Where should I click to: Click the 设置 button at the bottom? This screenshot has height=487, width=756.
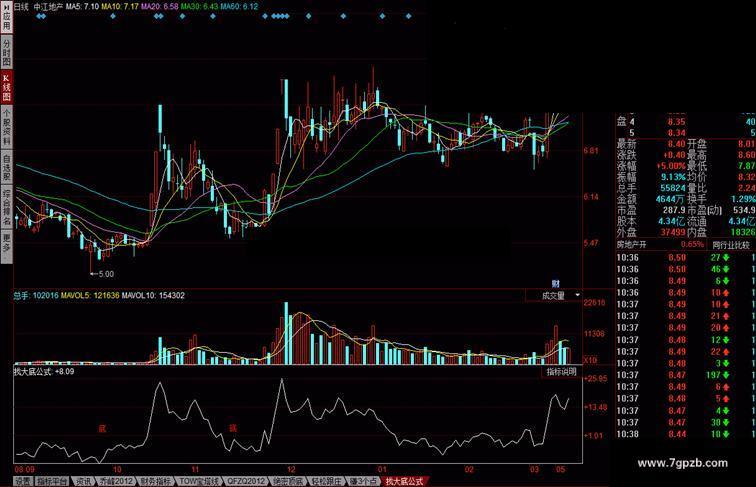tap(22, 481)
